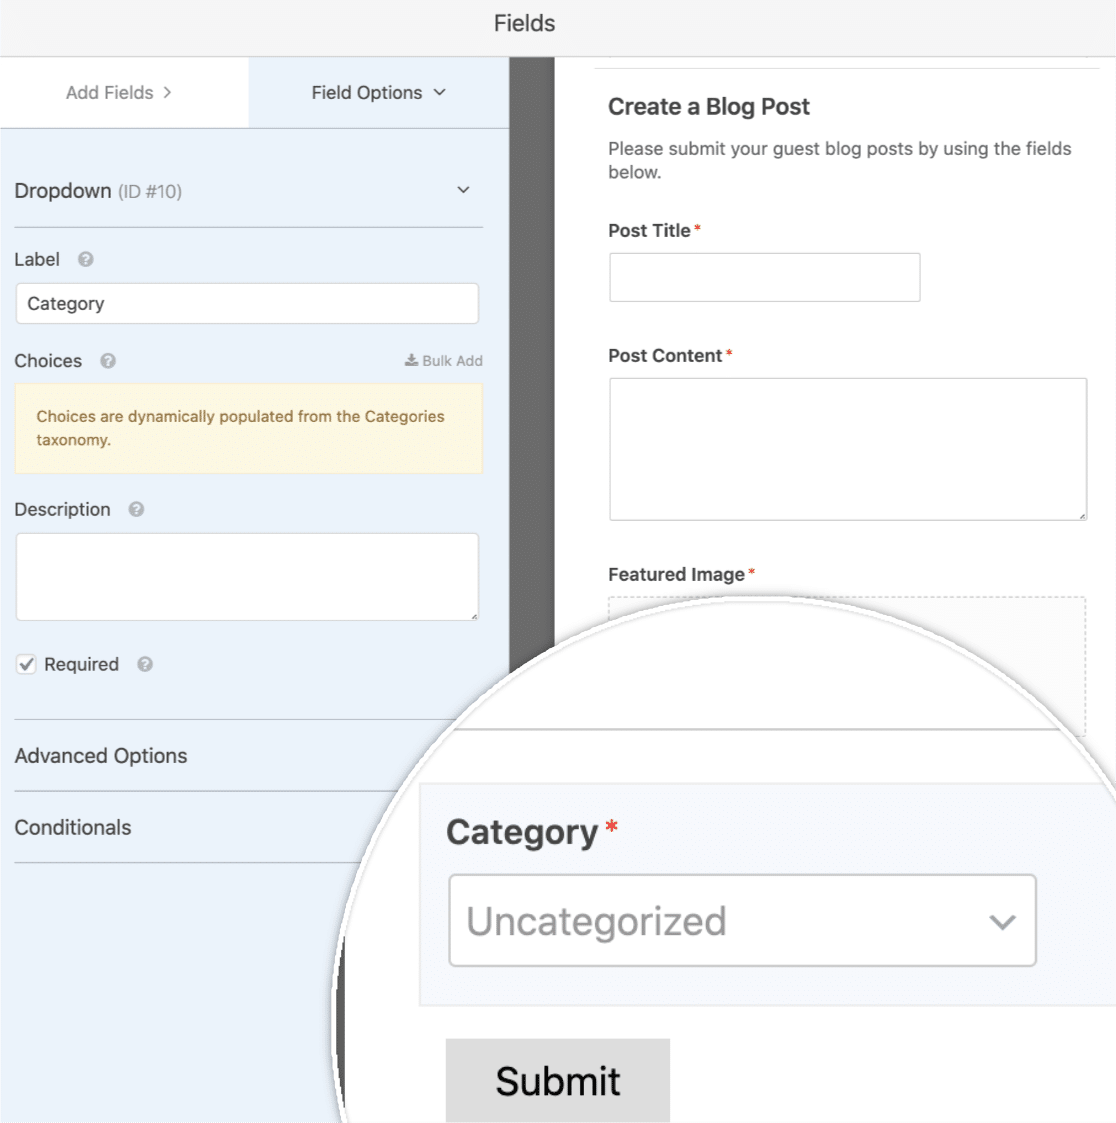
Task: Expand the Advanced Options section
Action: click(101, 756)
